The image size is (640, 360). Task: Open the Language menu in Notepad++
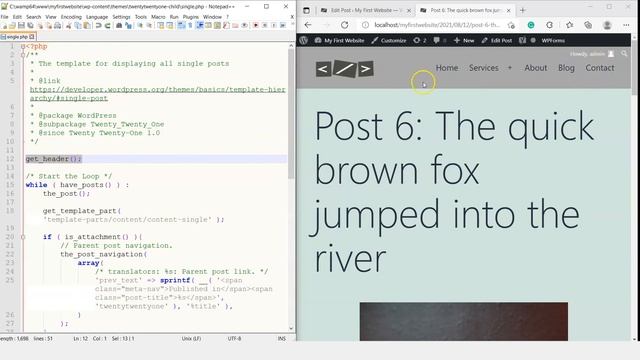97,17
